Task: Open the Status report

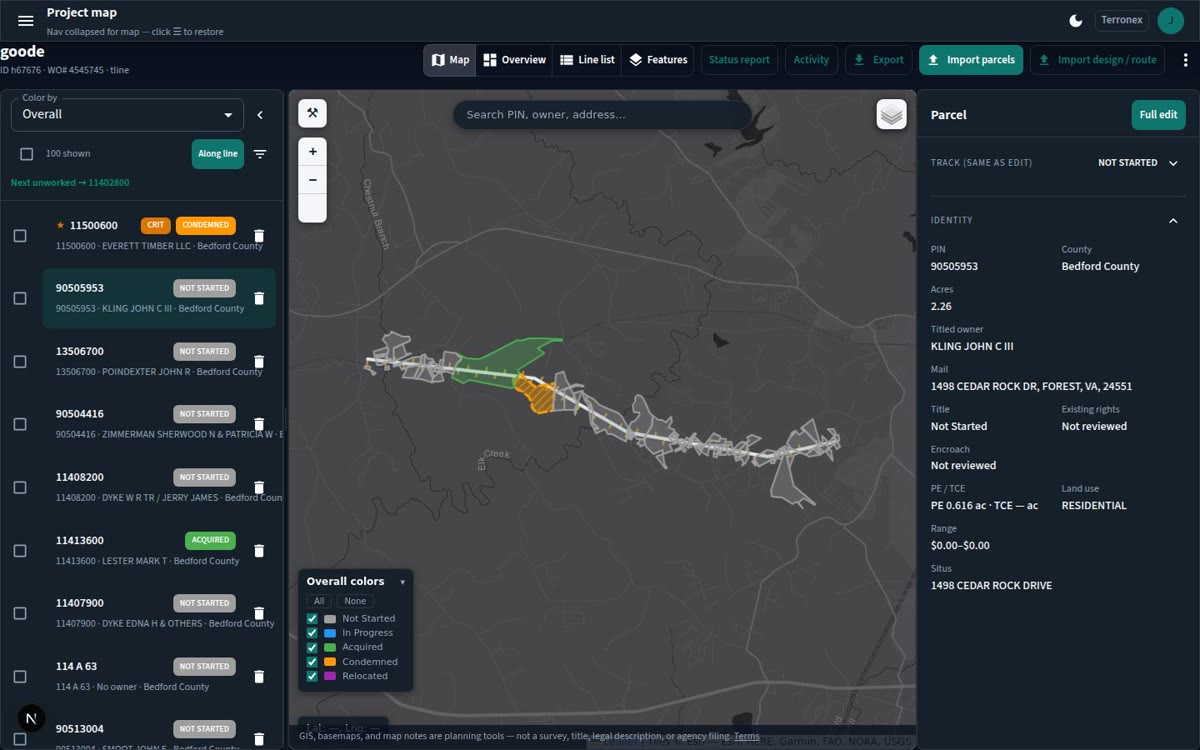Action: click(739, 60)
